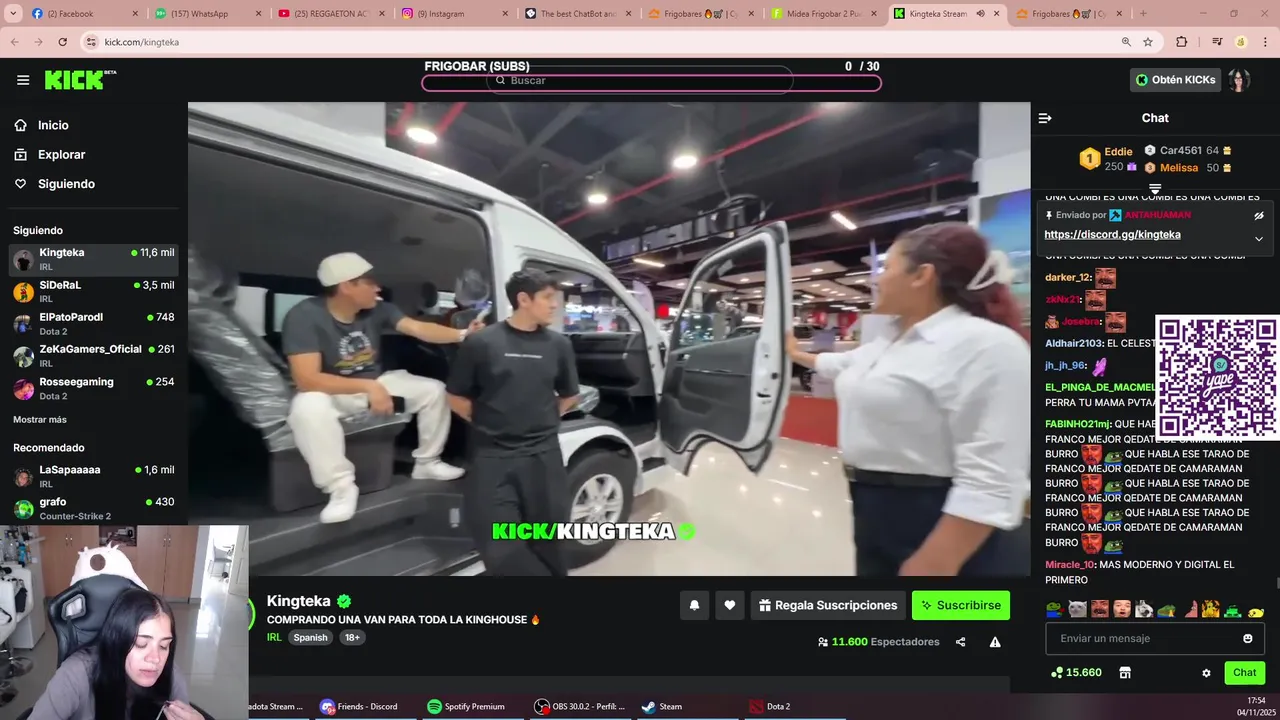Report stream with warning triangle icon
Viewport: 1280px width, 720px height.
point(995,642)
